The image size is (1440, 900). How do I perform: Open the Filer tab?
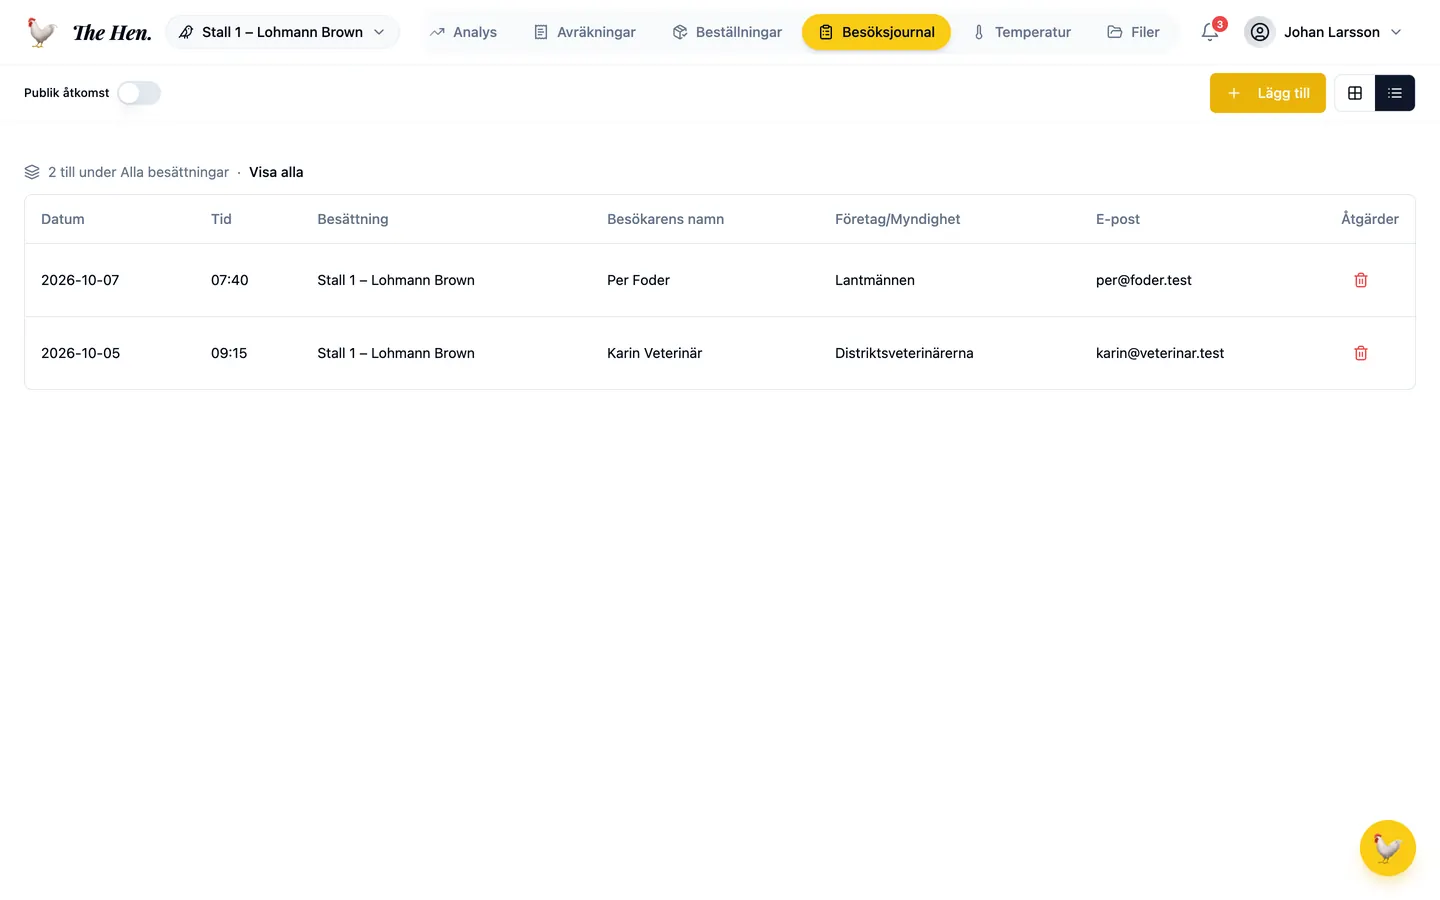coord(1133,32)
